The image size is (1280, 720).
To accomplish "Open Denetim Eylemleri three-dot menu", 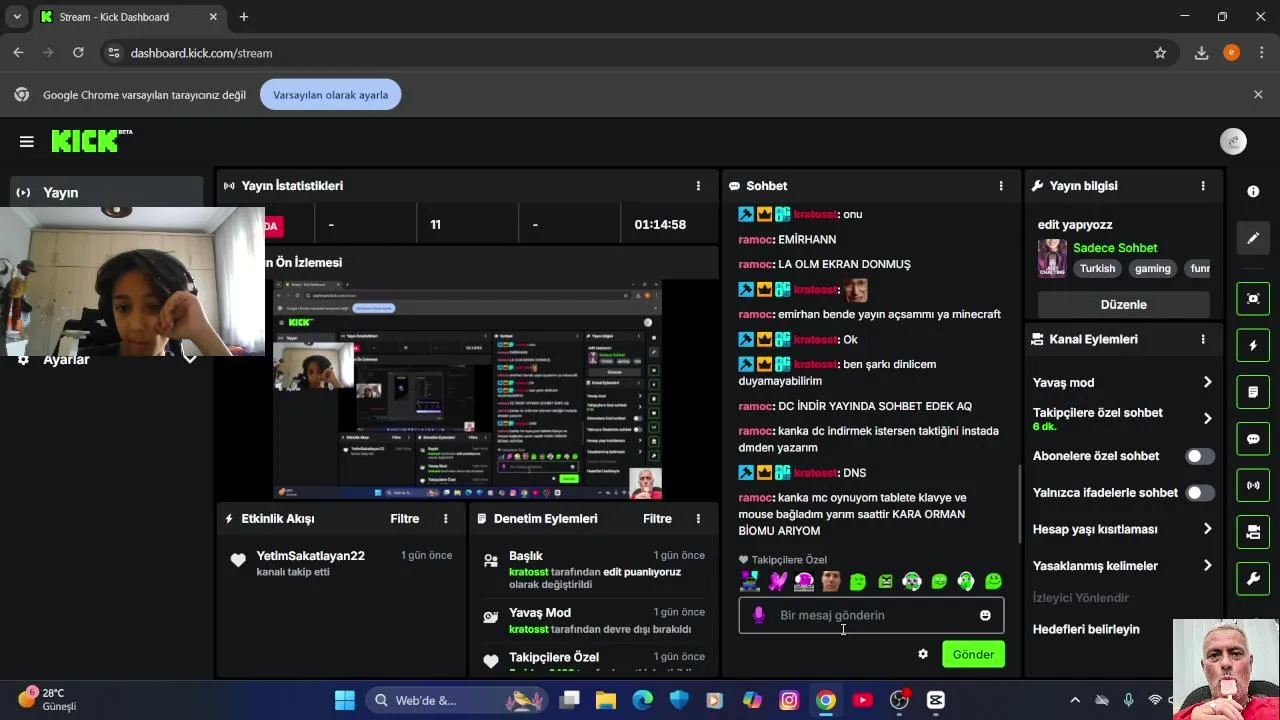I will click(x=698, y=519).
